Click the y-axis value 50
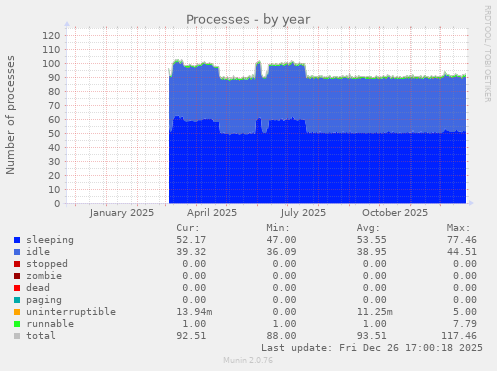Screen dimensions: 497x371 pyautogui.click(x=54, y=134)
